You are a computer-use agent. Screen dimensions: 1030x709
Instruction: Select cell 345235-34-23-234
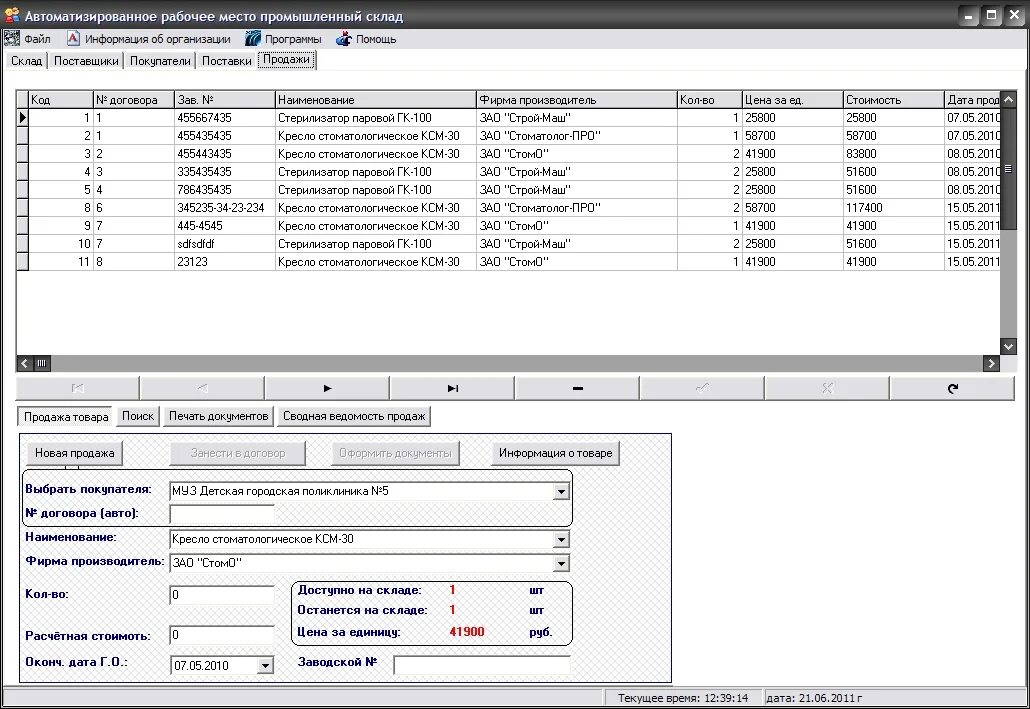coord(225,208)
